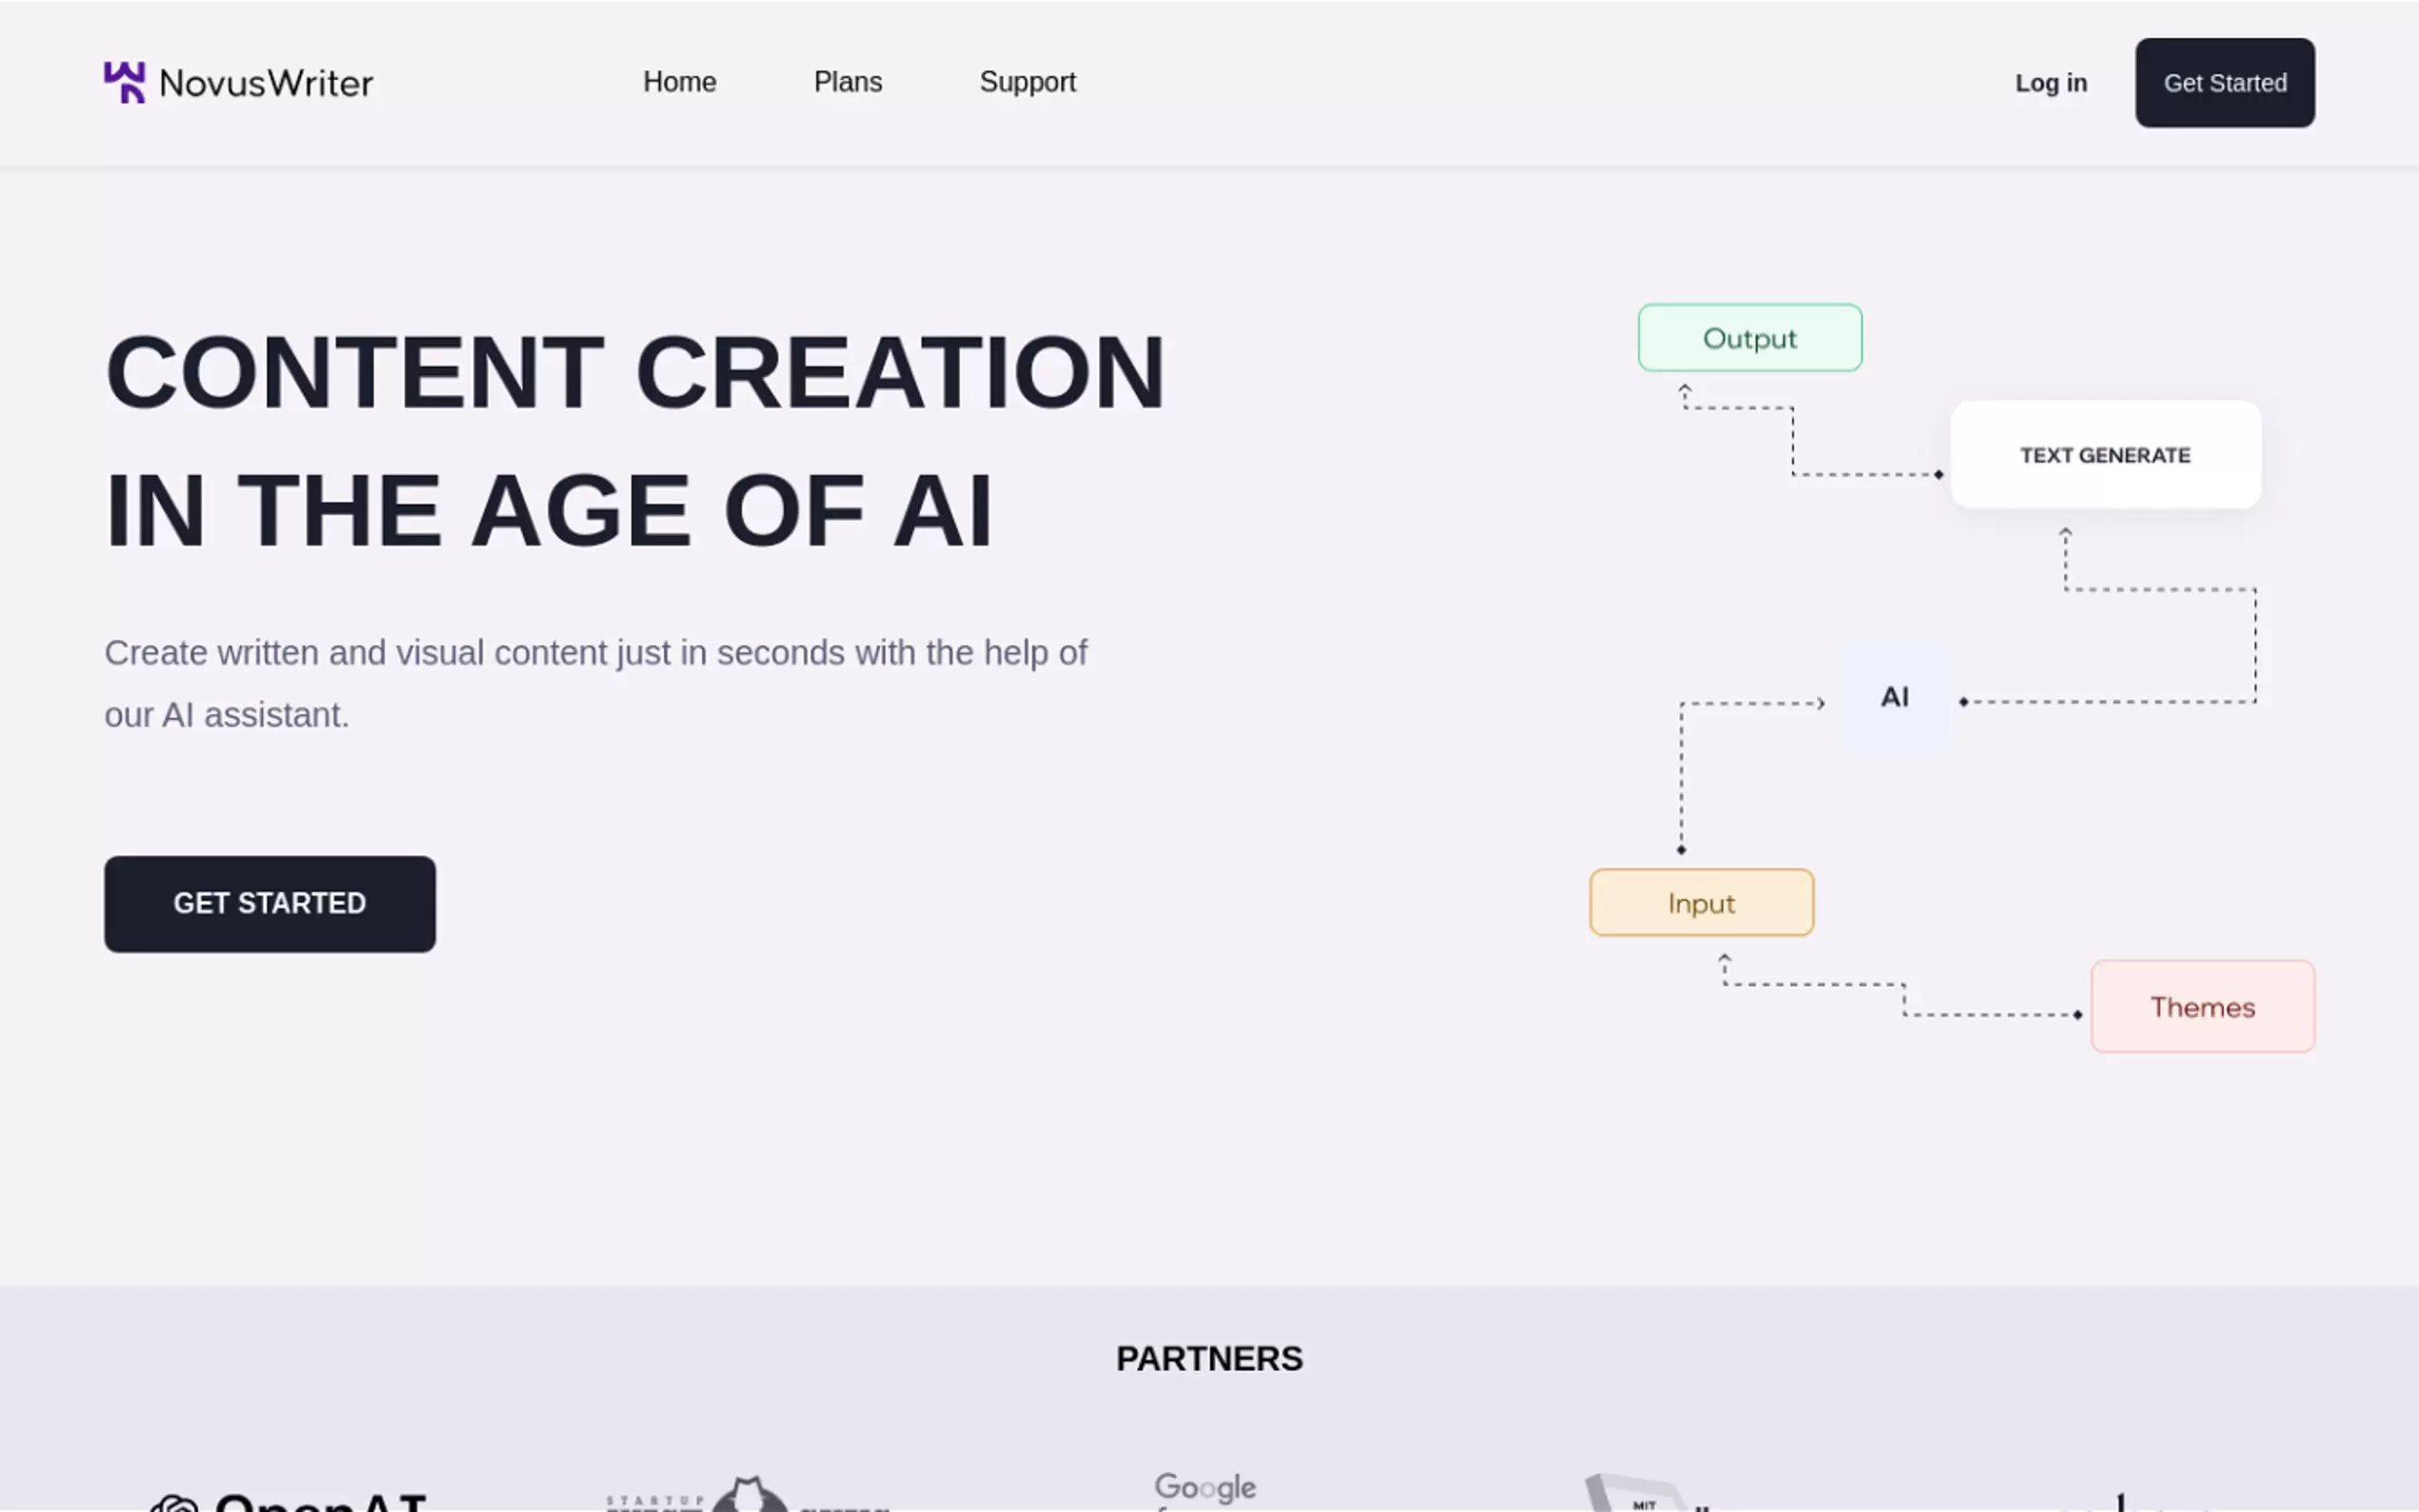The image size is (2419, 1512).
Task: Click the large GET STARTED hero button
Action: pos(269,903)
